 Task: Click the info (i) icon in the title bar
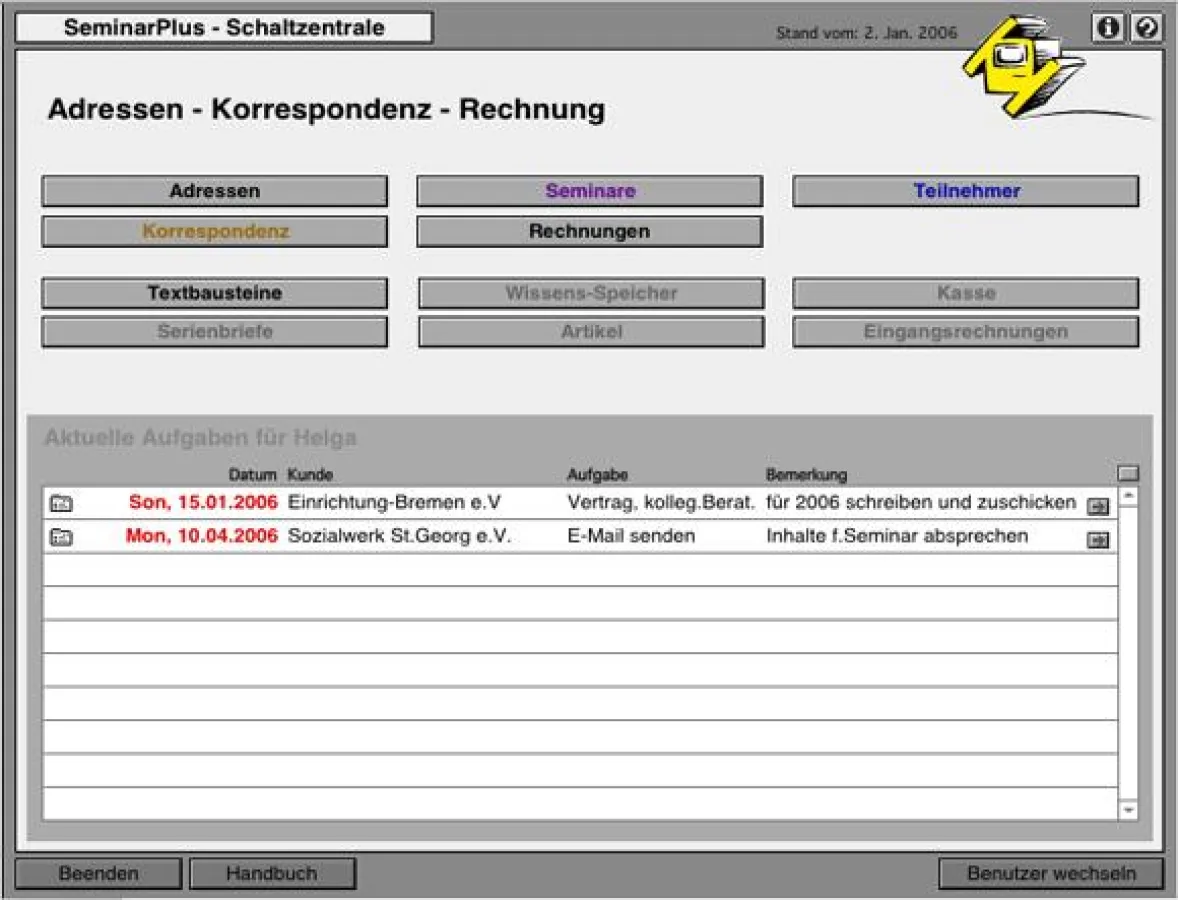pos(1108,27)
